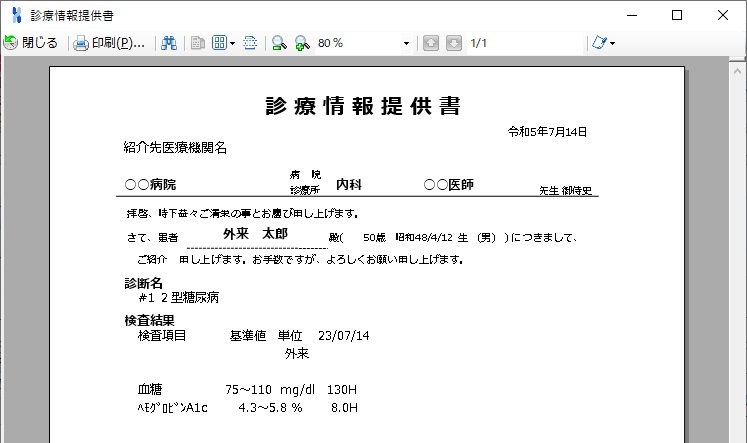
Task: Click the multi-page layout grid icon
Action: click(x=219, y=43)
